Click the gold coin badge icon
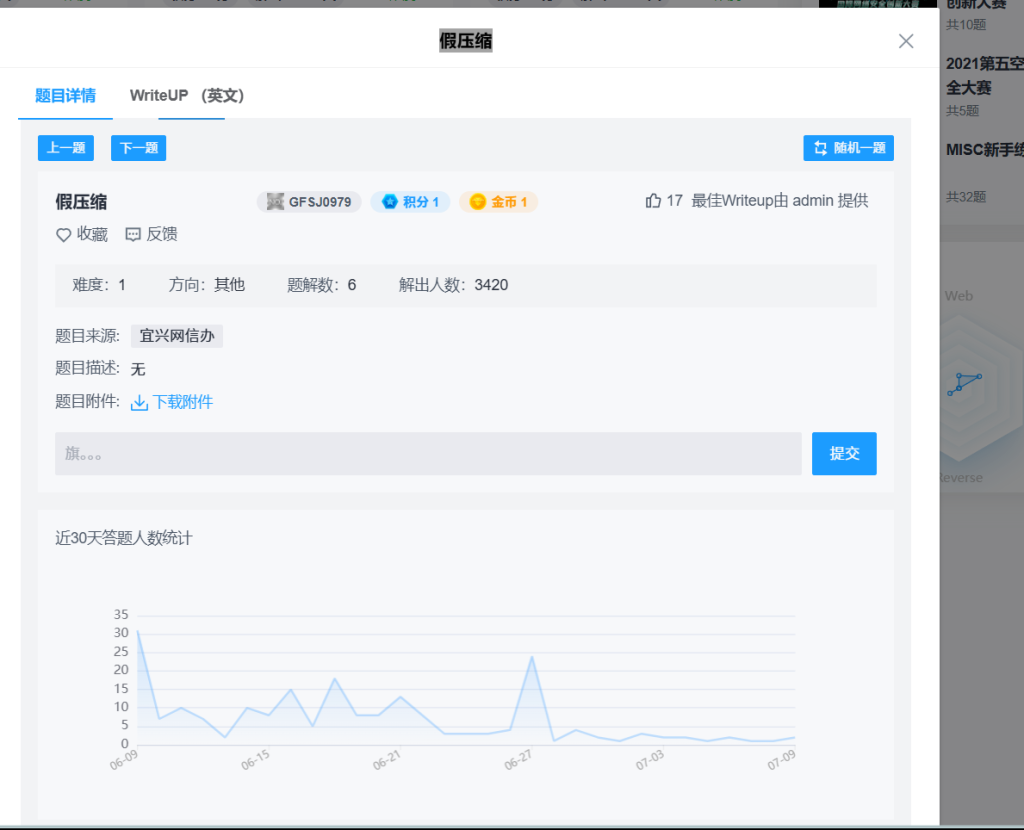The height and width of the screenshot is (830, 1024). (x=478, y=202)
